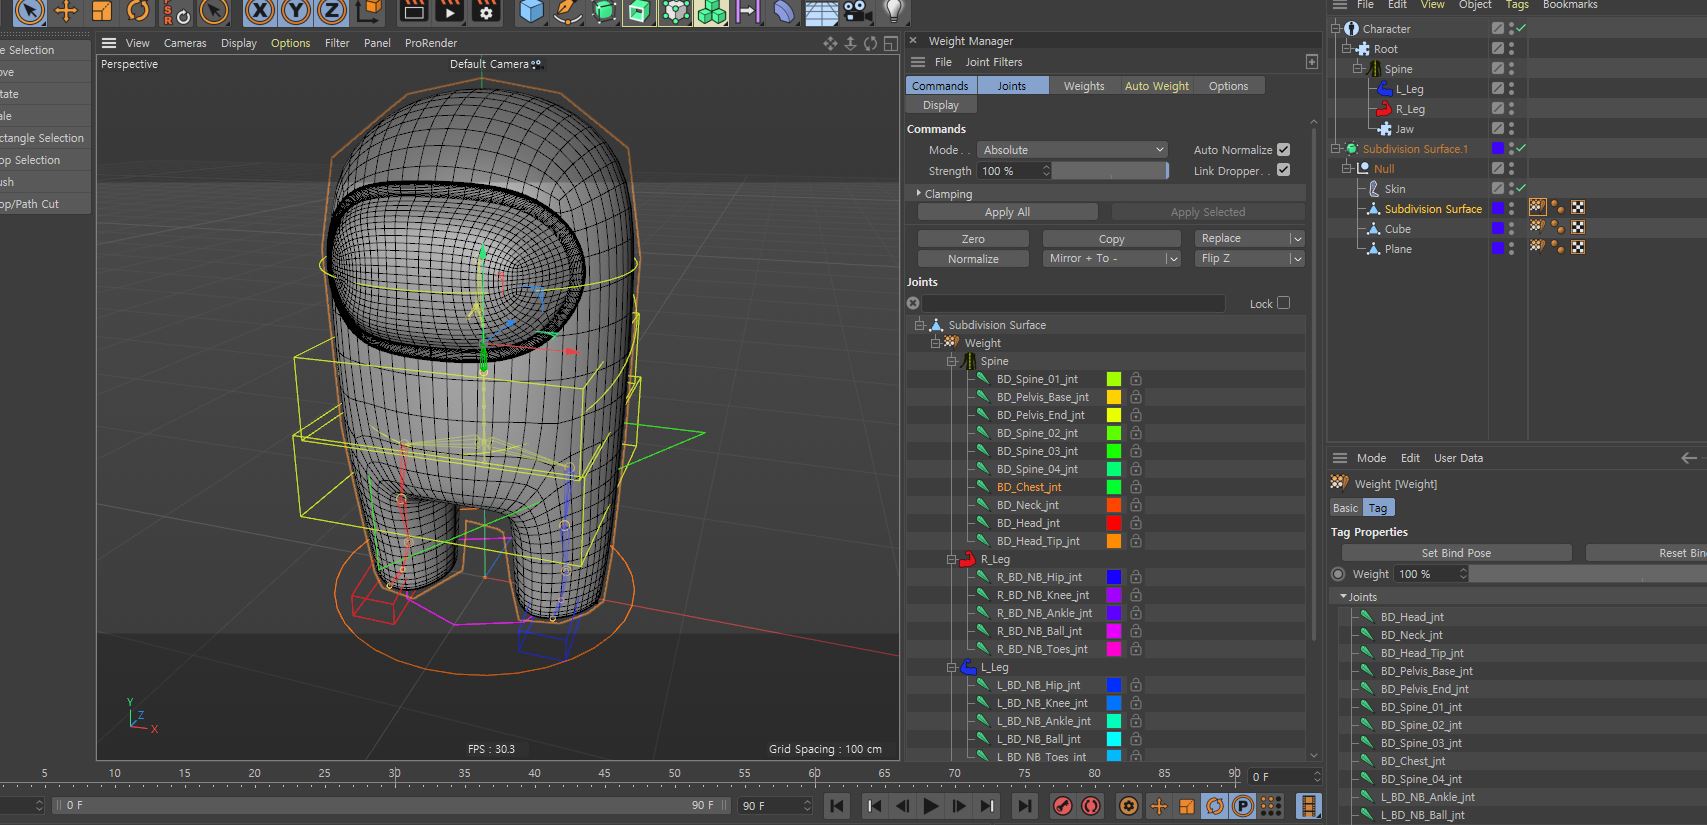Screen dimensions: 1707x825
Task: Click the Copy weights button
Action: click(x=1111, y=239)
